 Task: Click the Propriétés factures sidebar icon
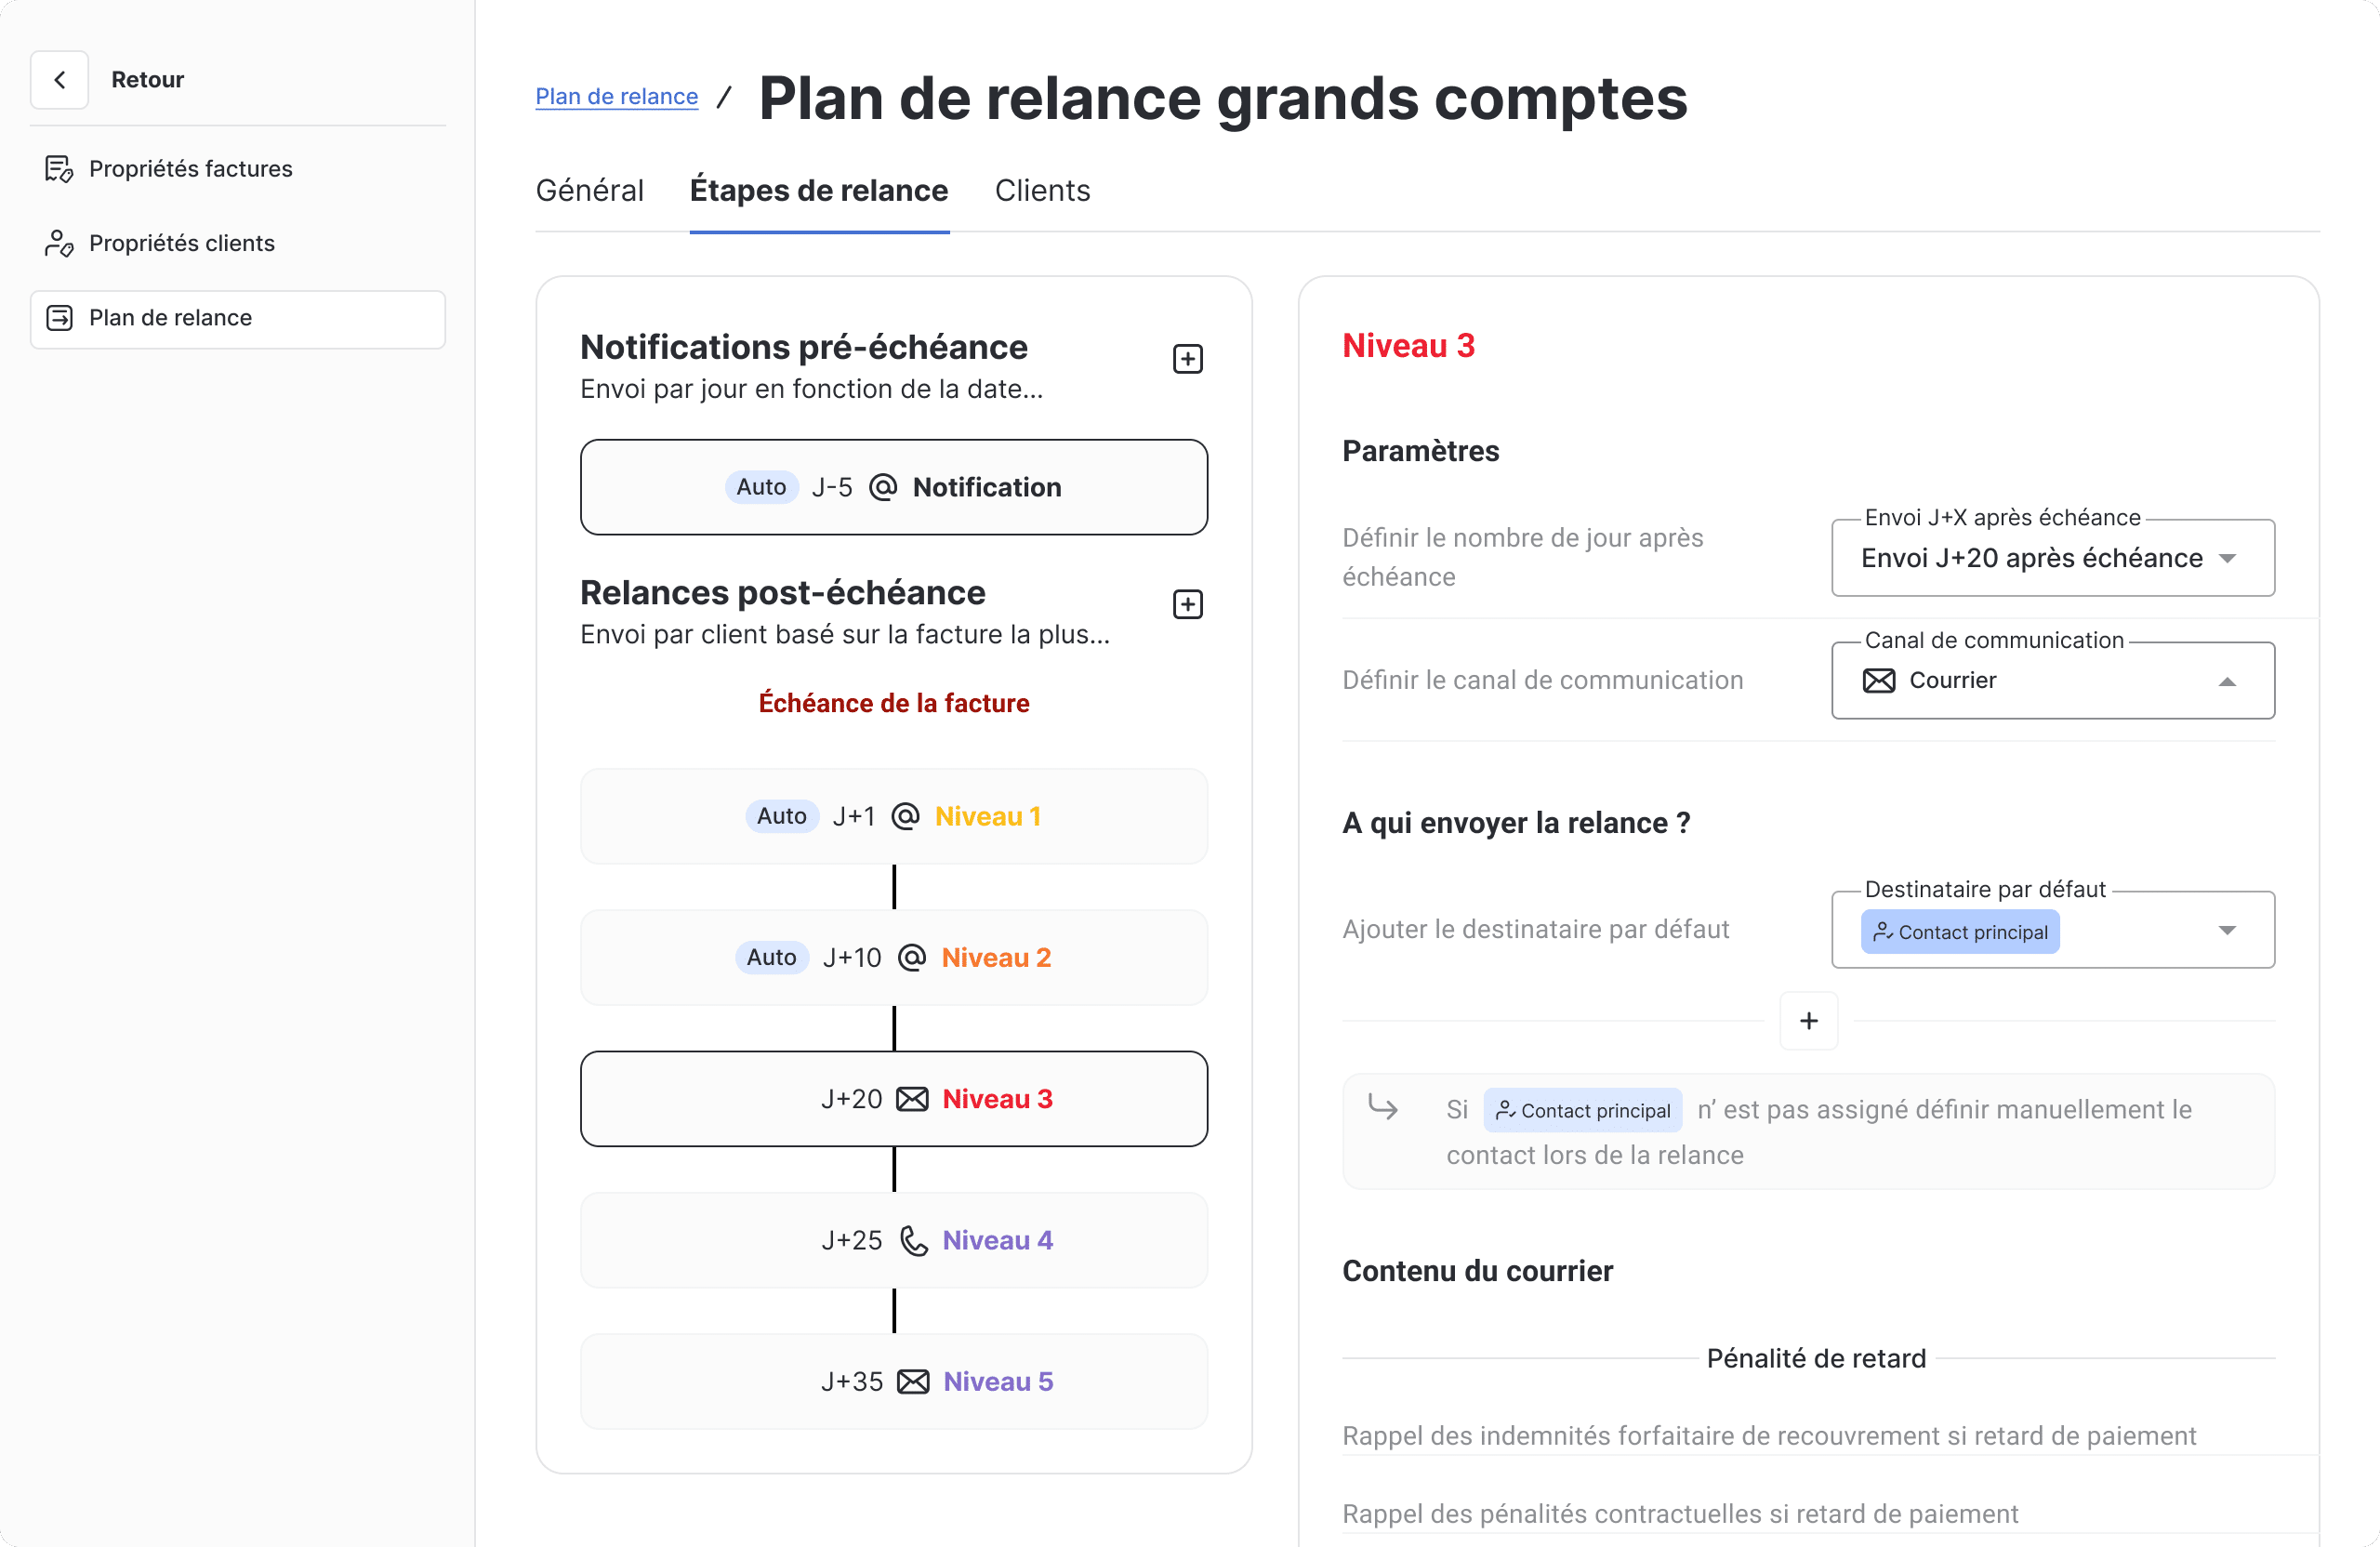[59, 169]
